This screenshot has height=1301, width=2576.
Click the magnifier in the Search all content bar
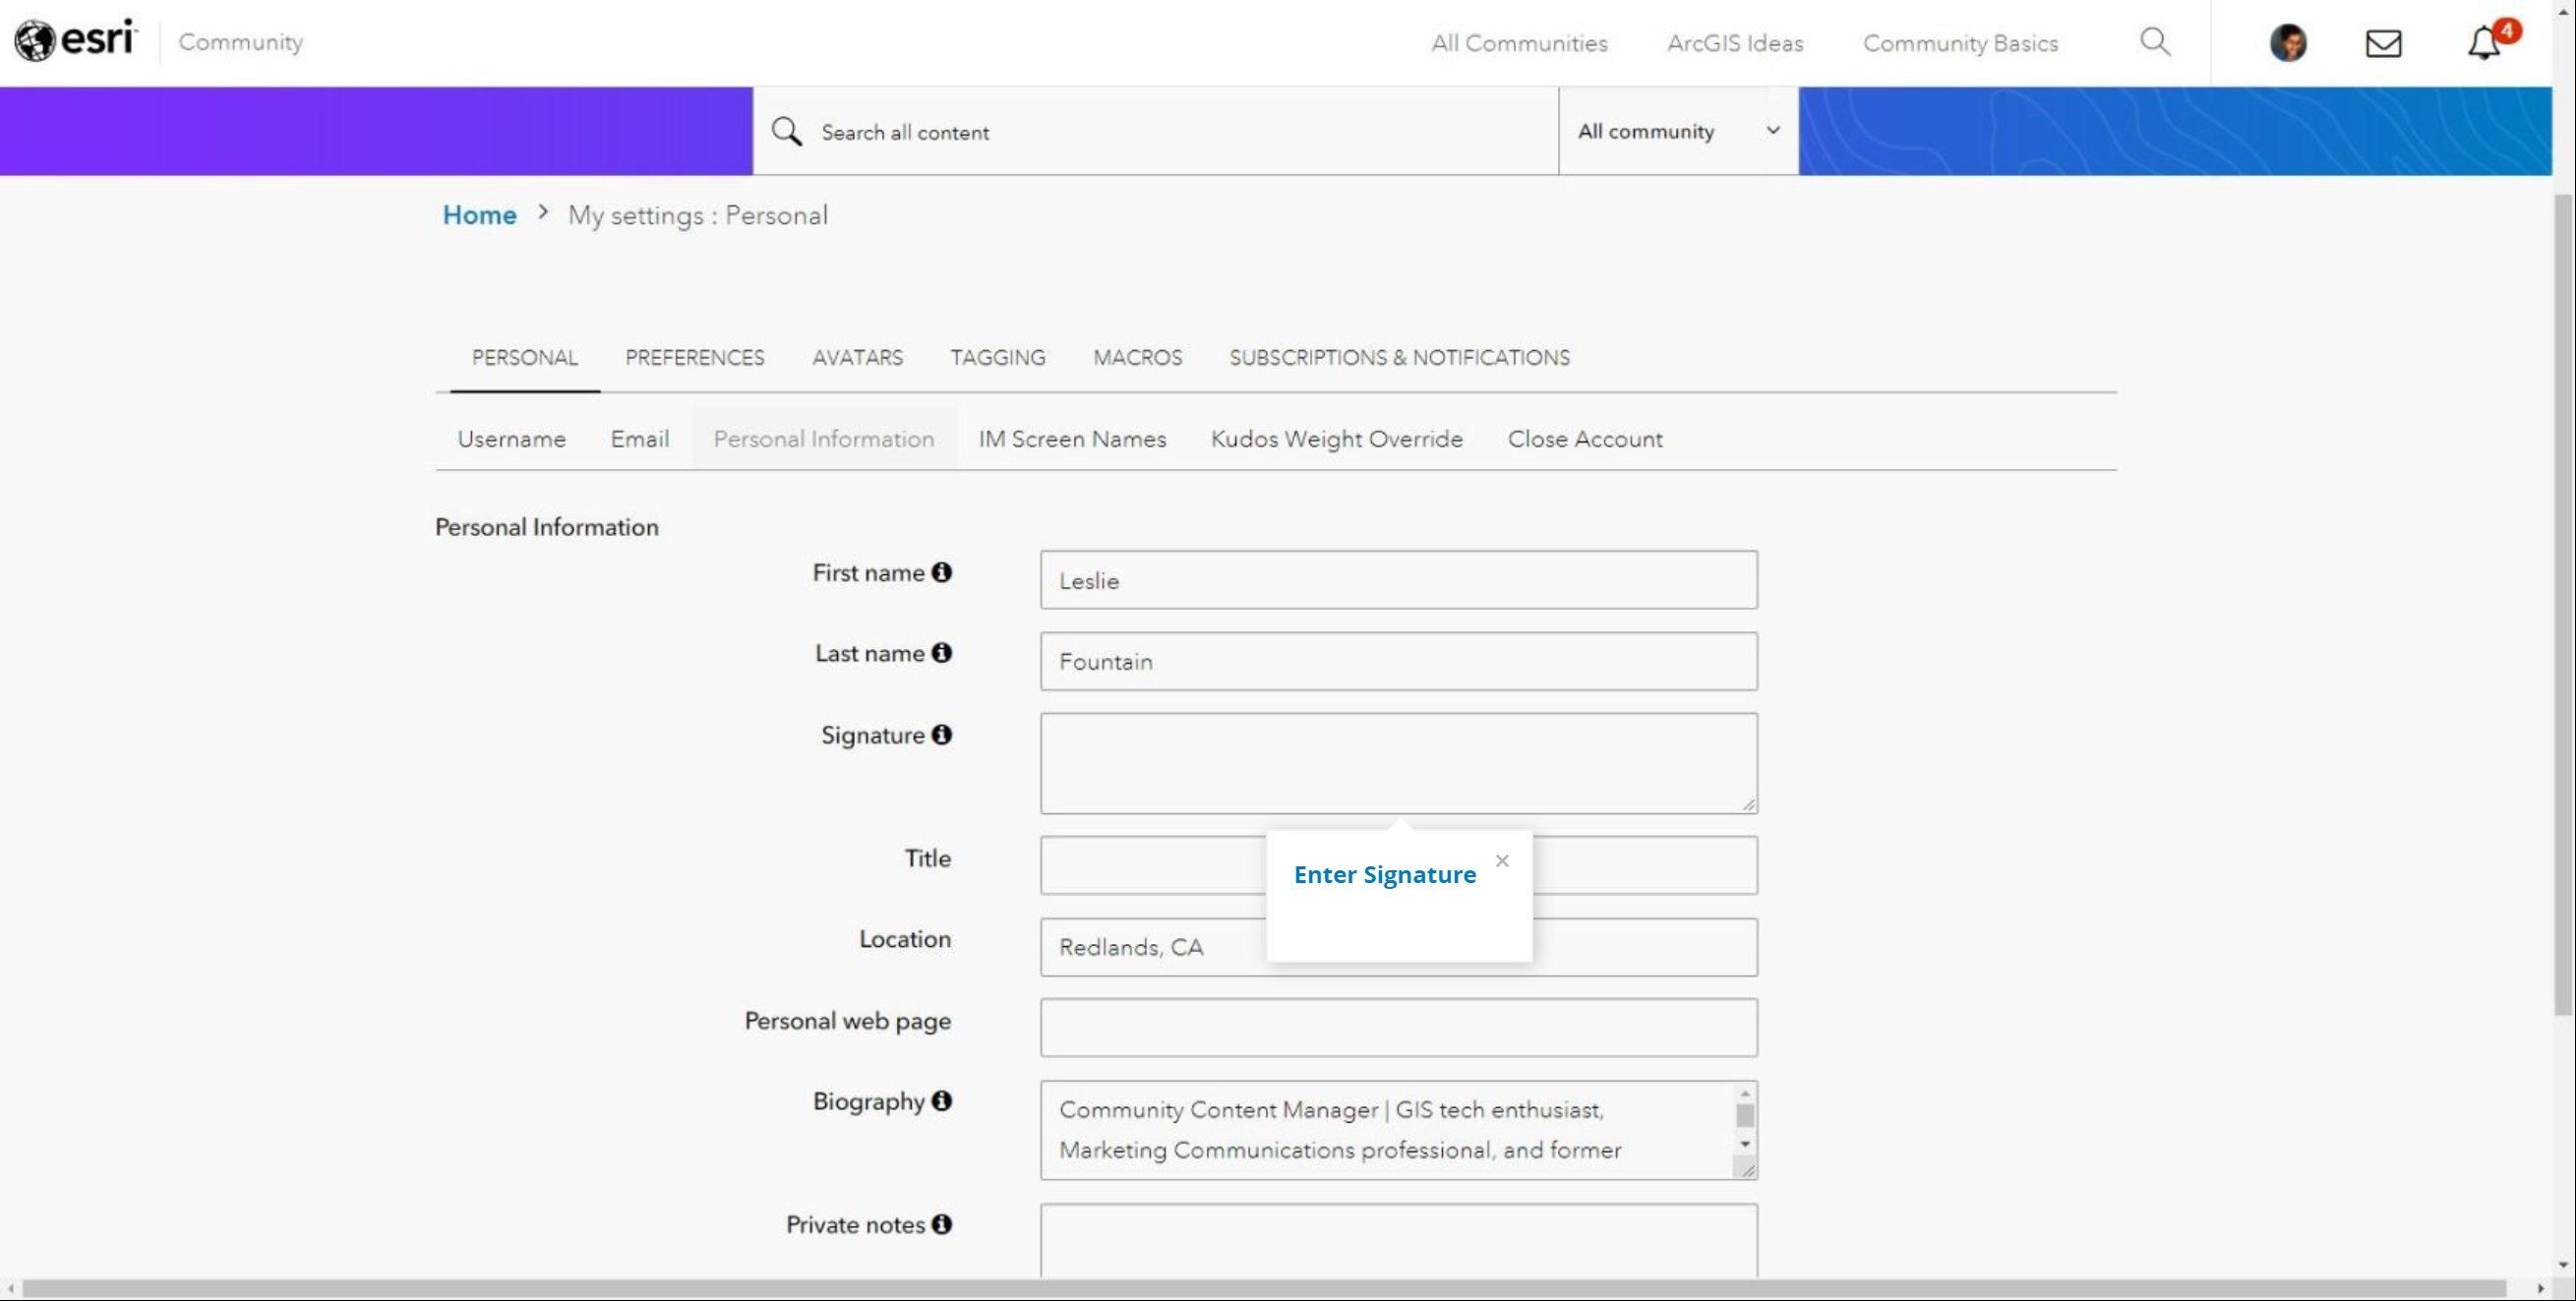(788, 131)
